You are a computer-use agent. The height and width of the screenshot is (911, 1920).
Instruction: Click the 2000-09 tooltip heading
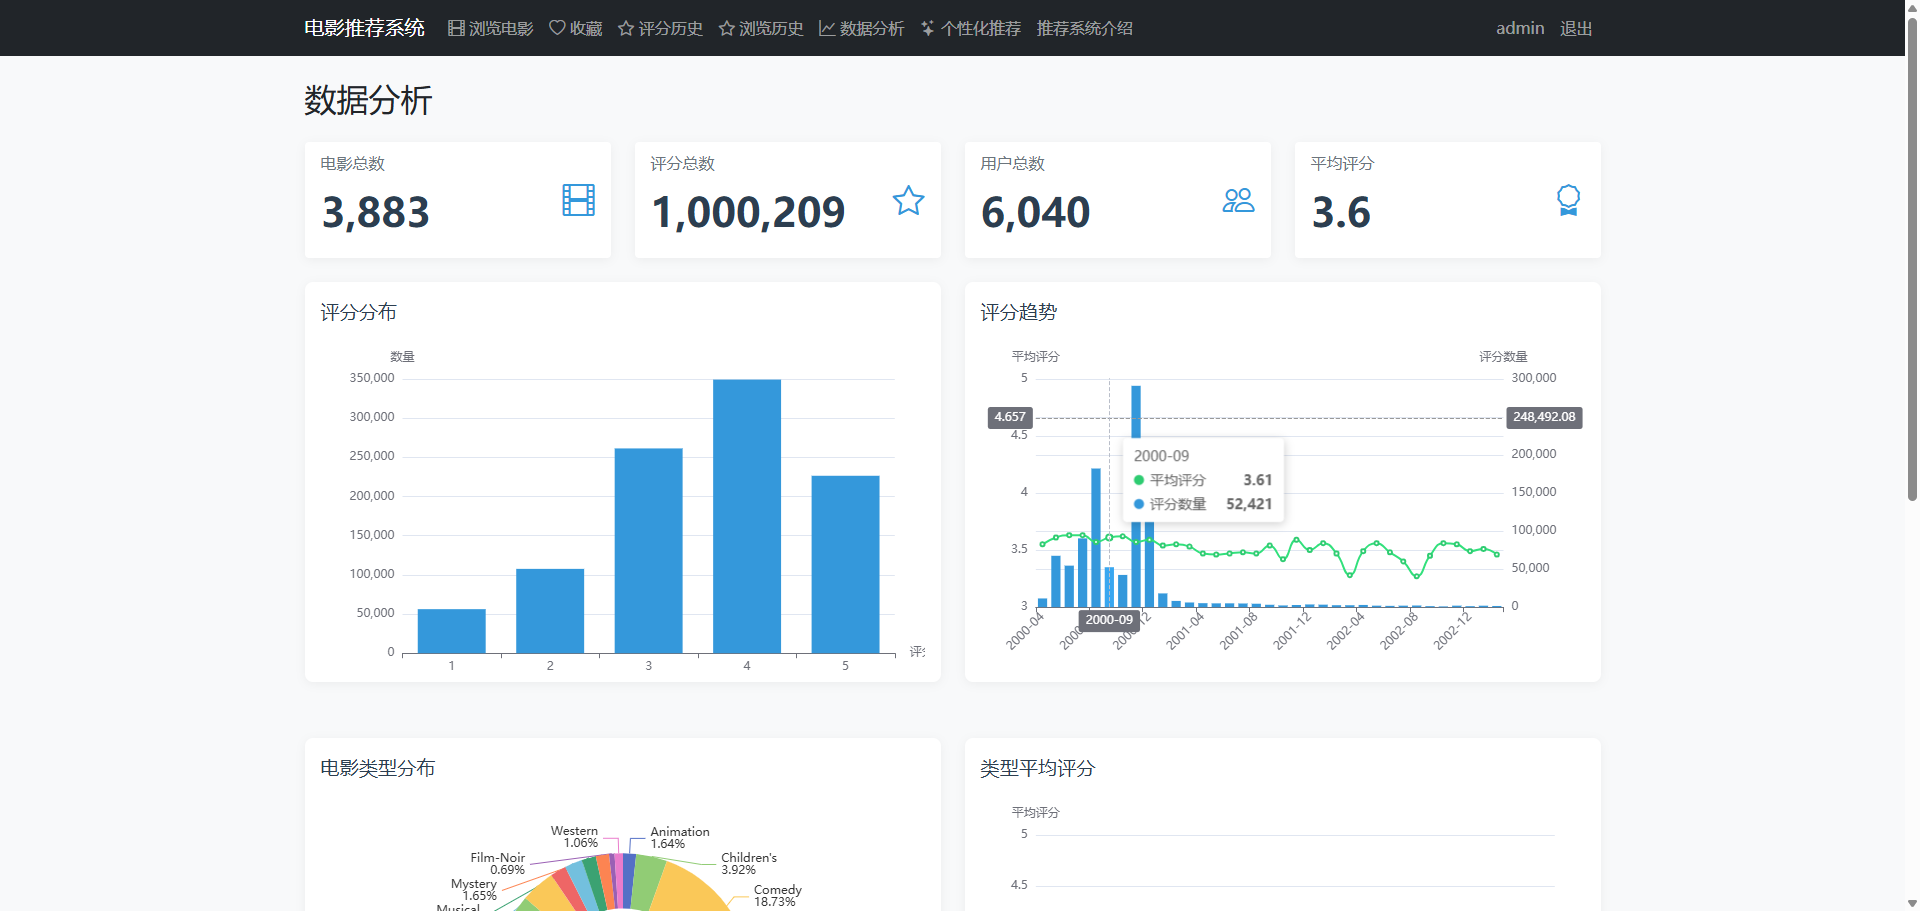click(x=1162, y=456)
